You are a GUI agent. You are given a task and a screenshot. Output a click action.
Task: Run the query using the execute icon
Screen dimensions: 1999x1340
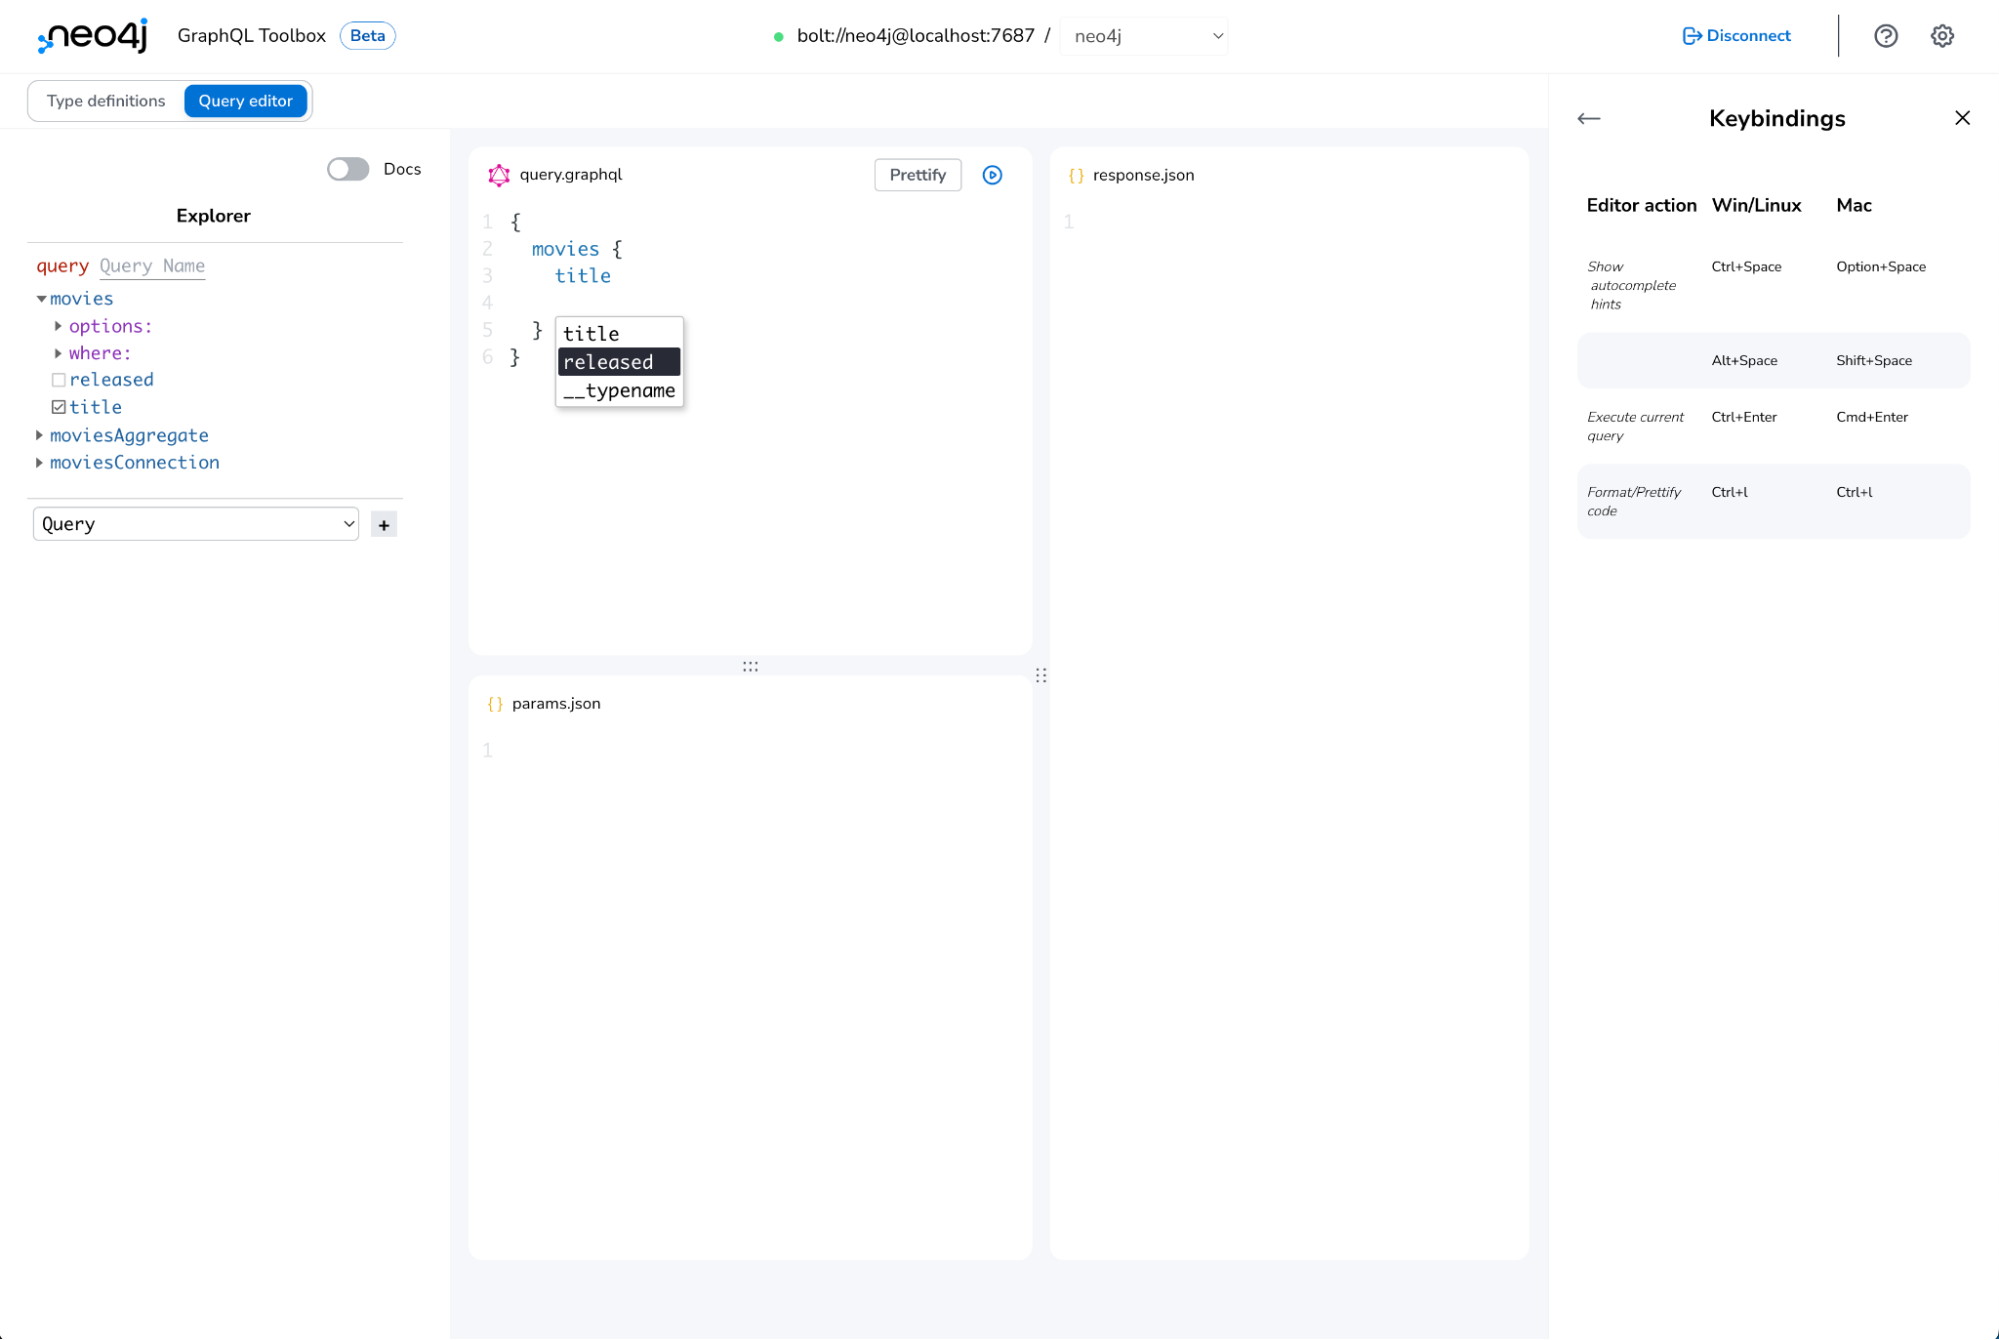pos(992,174)
